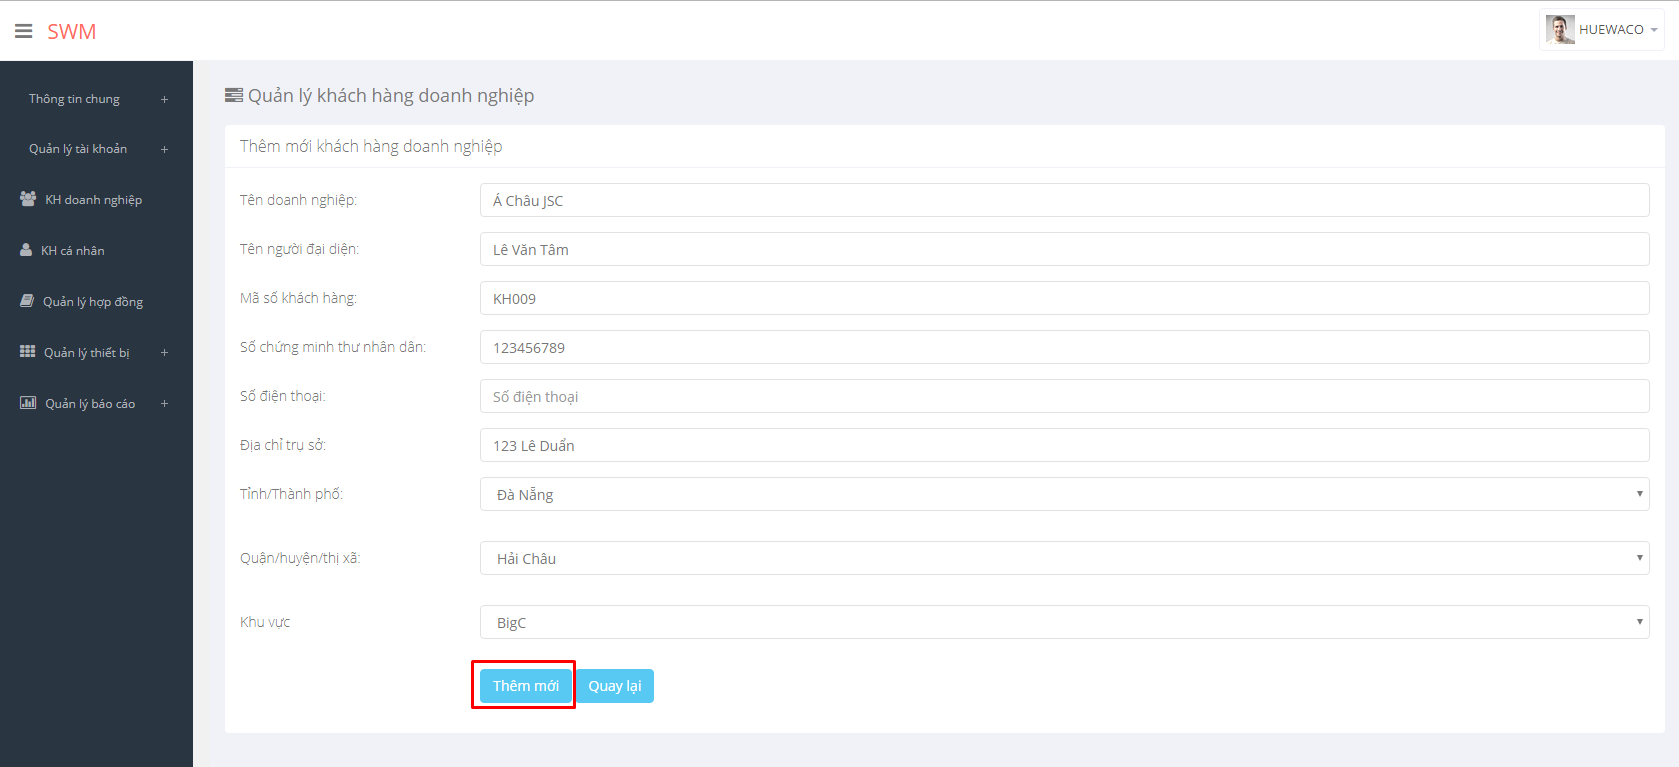Click the Tên người đại diện label
1679x767 pixels.
point(299,249)
